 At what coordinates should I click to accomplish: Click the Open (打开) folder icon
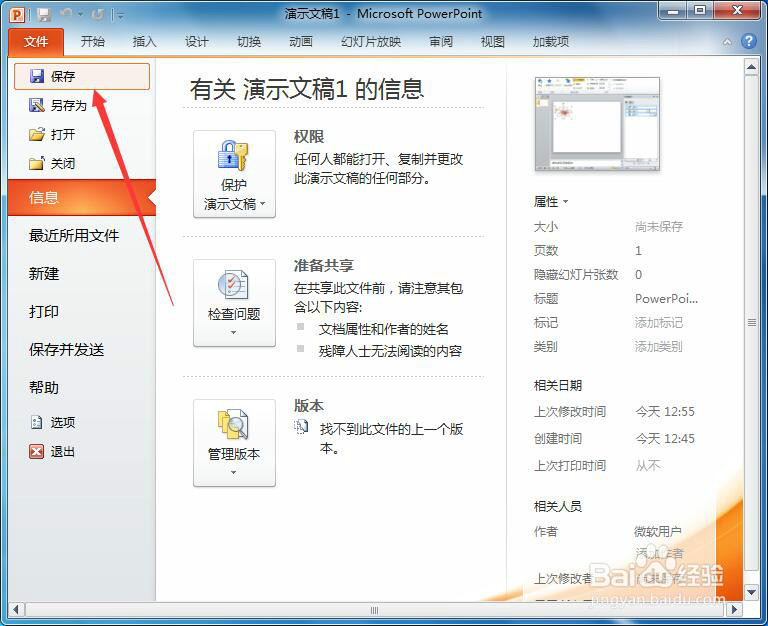click(37, 134)
